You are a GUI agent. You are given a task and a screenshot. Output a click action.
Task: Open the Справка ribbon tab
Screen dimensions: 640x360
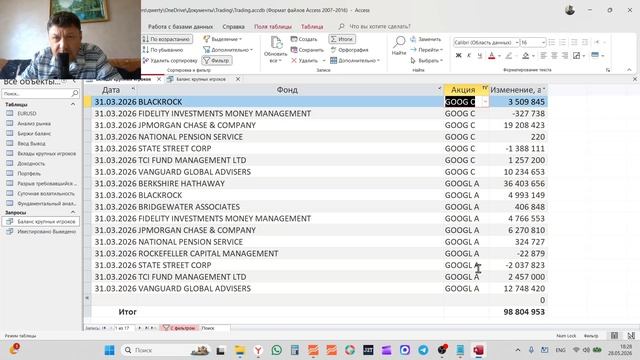tap(233, 27)
